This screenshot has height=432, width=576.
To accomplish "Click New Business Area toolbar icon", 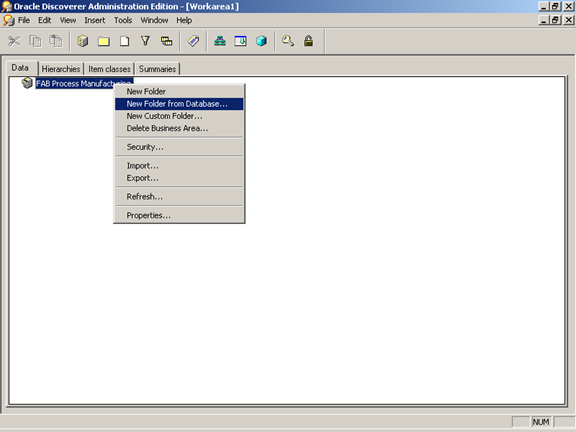I will pos(83,41).
